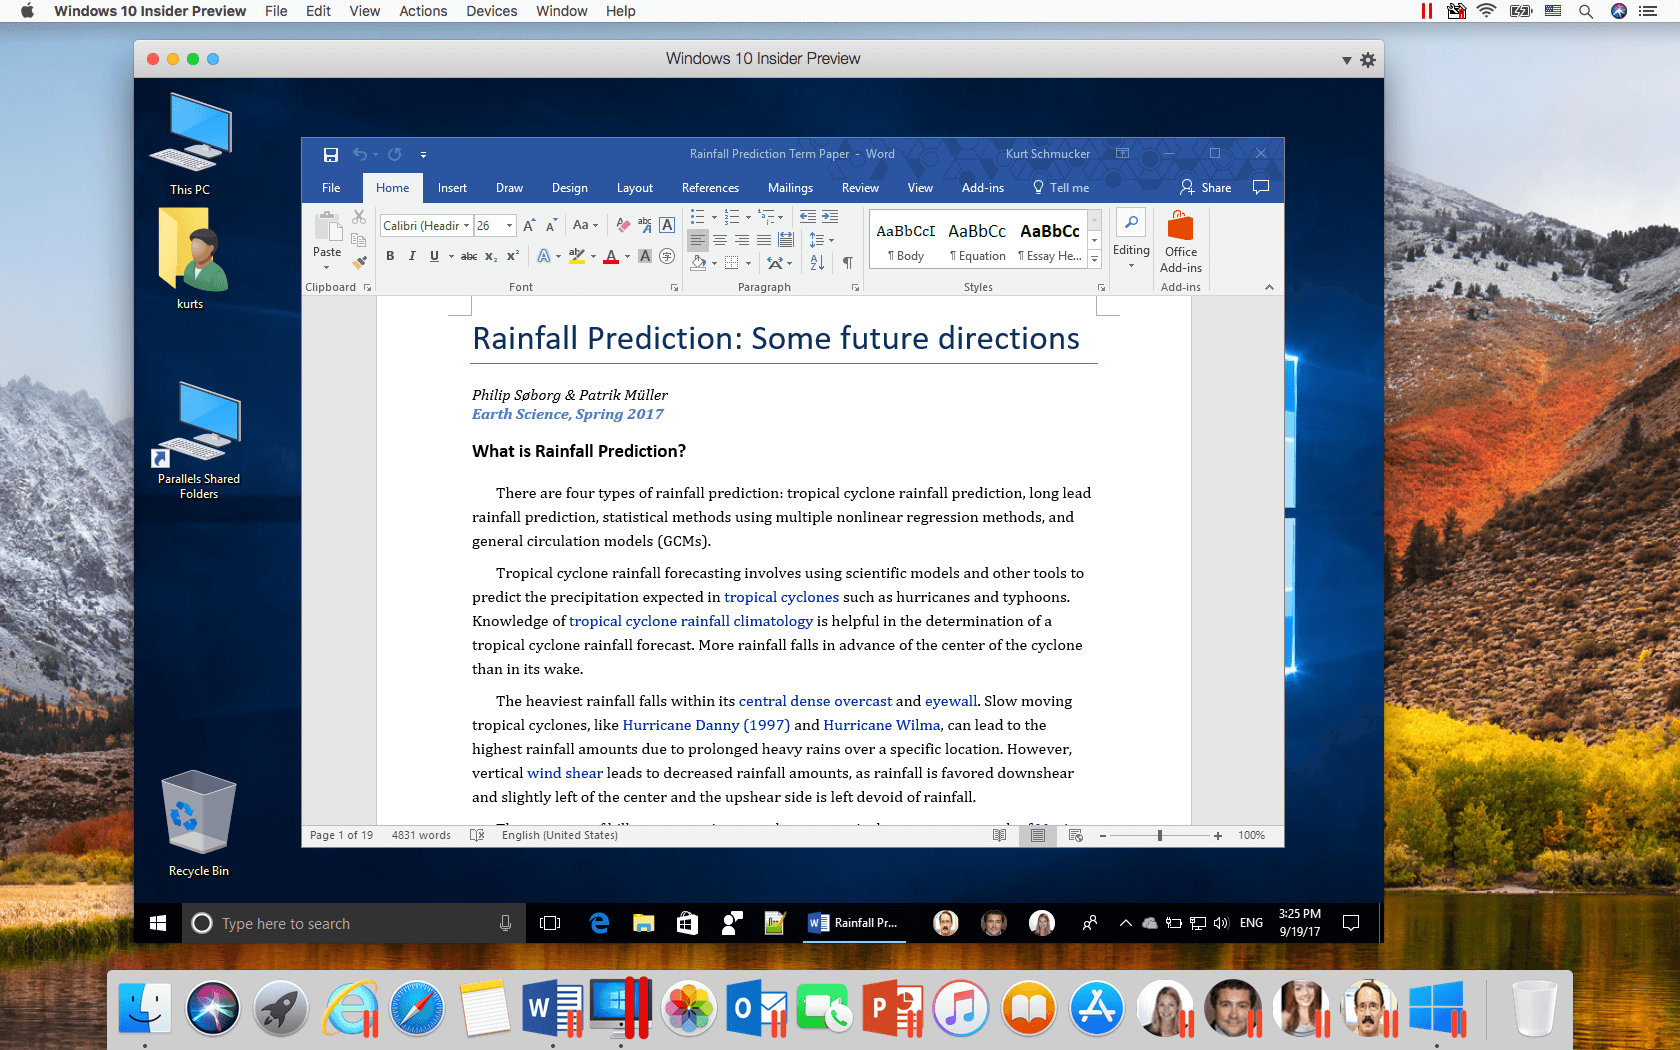Expand the Styles gallery more arrow
The height and width of the screenshot is (1050, 1680).
click(x=1095, y=259)
